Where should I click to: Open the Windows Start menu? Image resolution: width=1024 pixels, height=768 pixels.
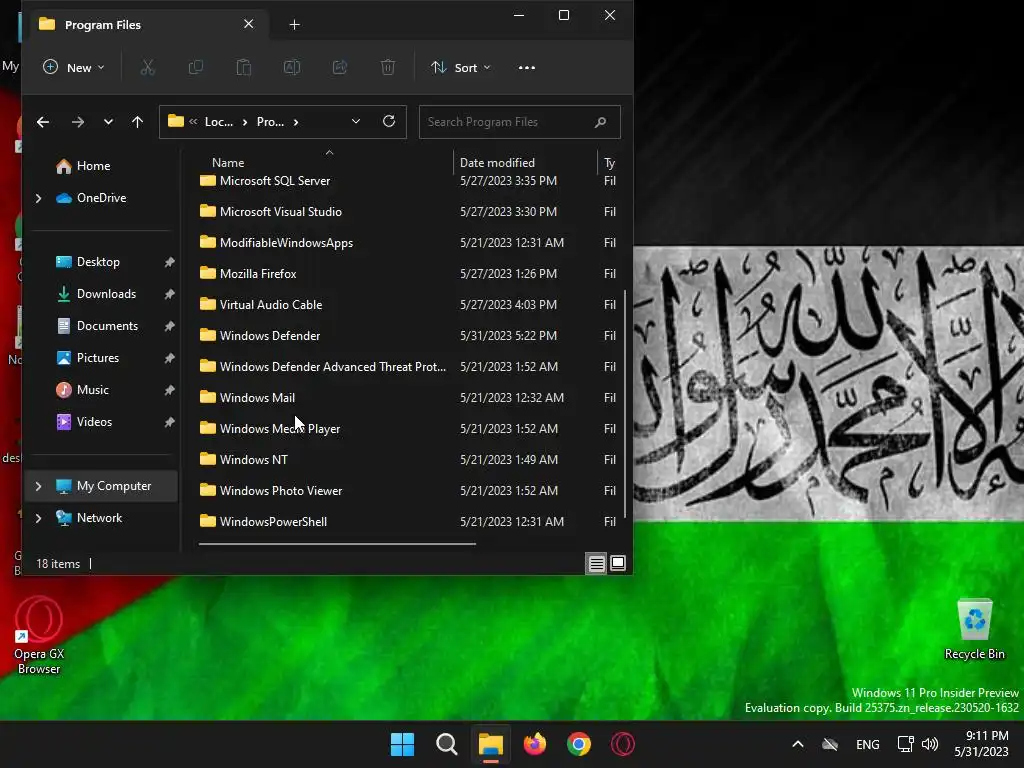click(402, 744)
